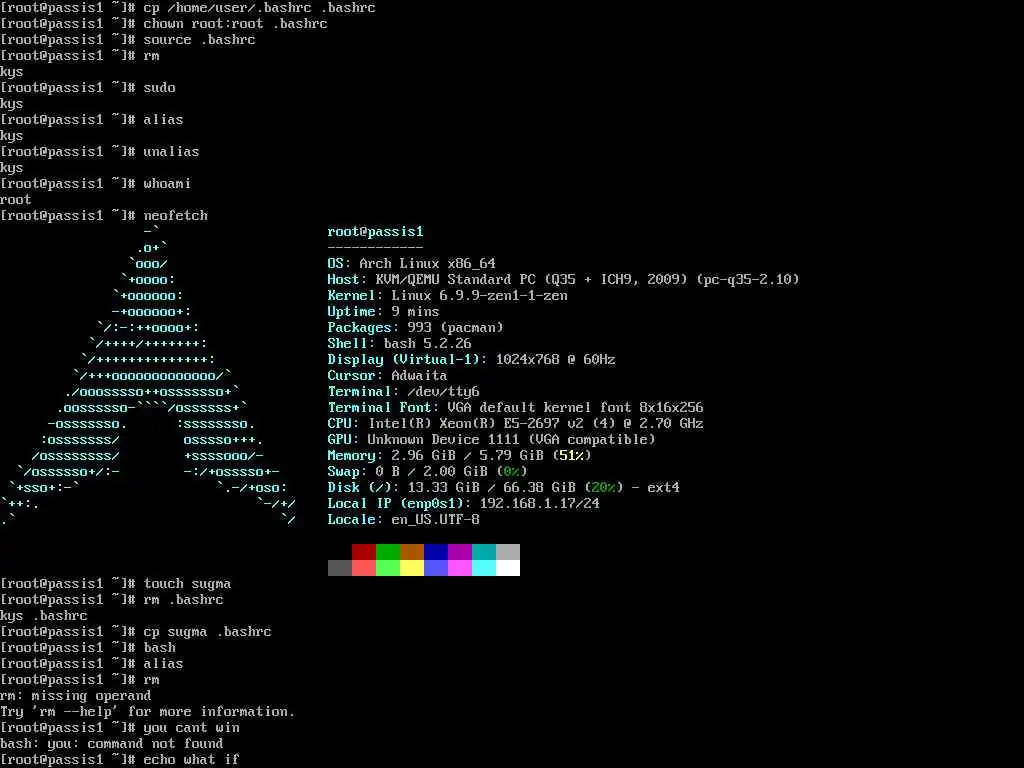Click the 'touch sugma' command line

(x=116, y=584)
